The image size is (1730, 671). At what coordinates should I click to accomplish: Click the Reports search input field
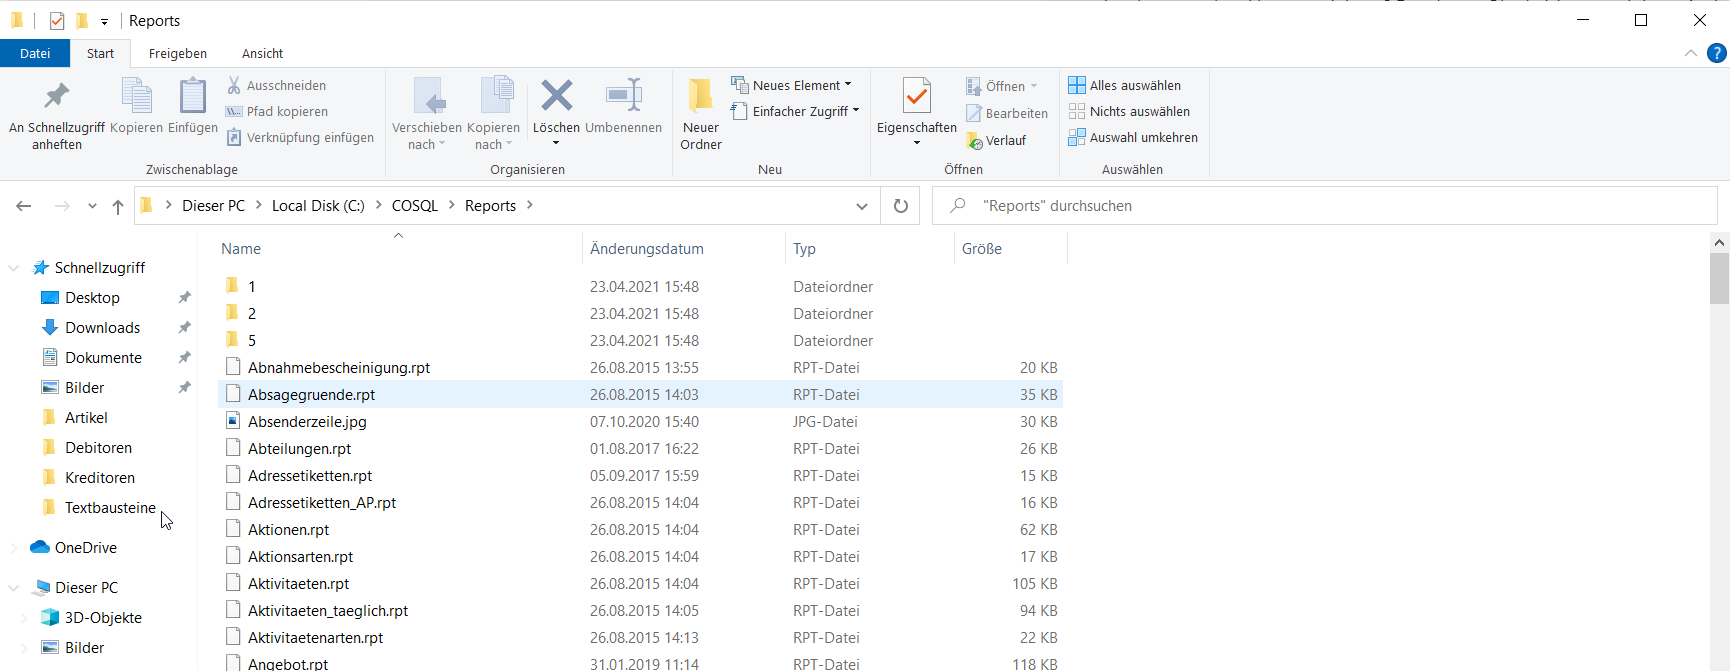[x=1330, y=206]
